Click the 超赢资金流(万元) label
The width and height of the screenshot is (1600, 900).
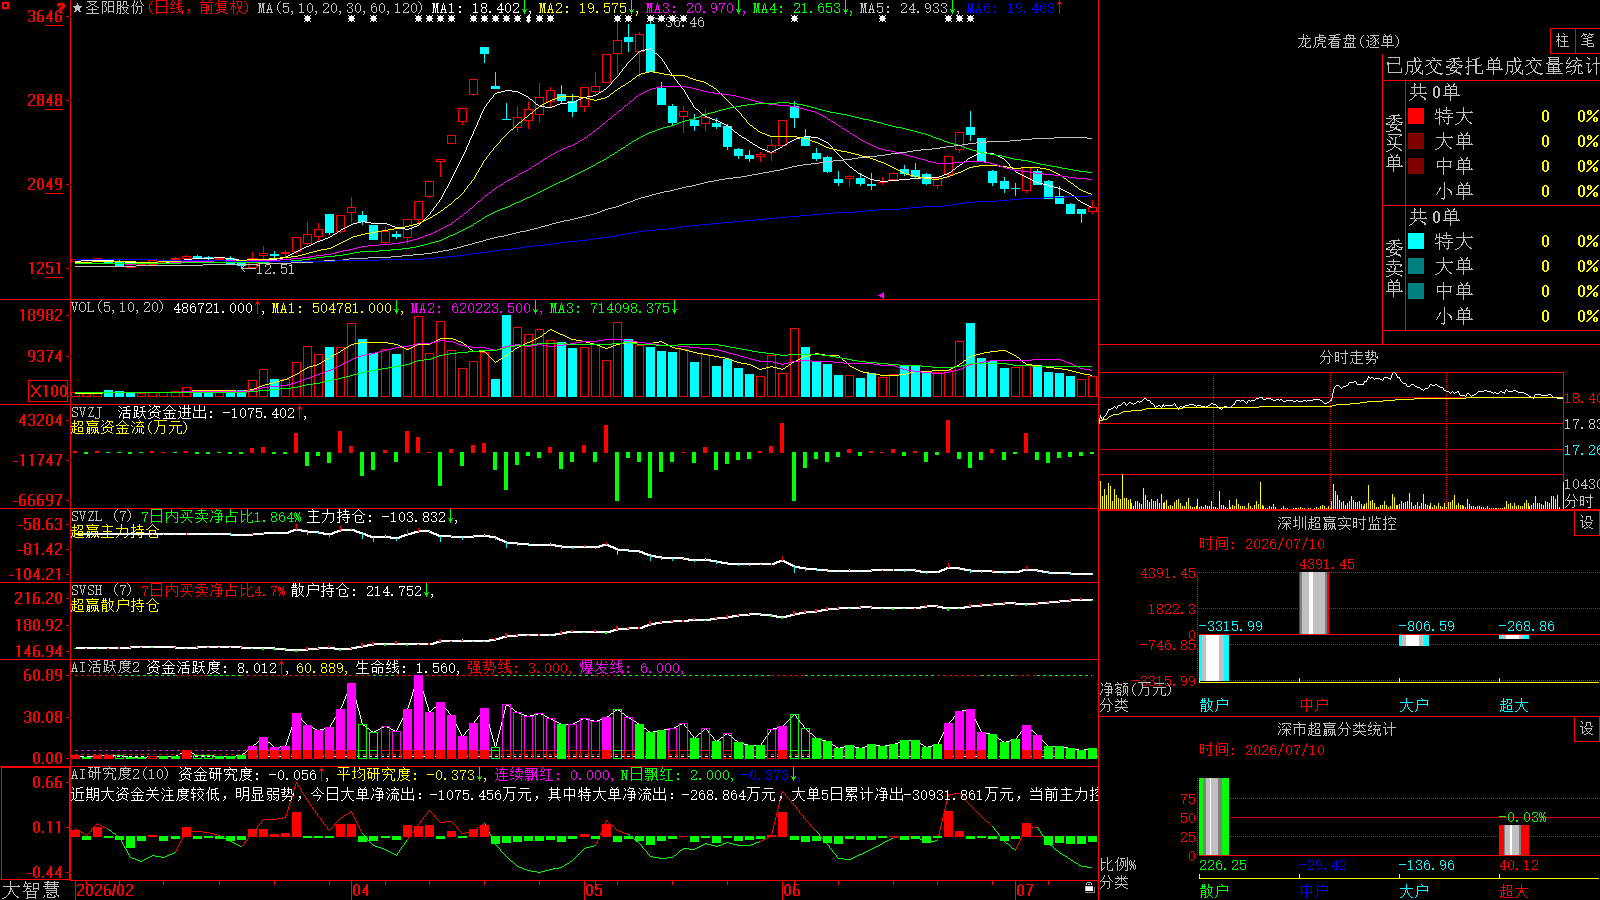(129, 428)
